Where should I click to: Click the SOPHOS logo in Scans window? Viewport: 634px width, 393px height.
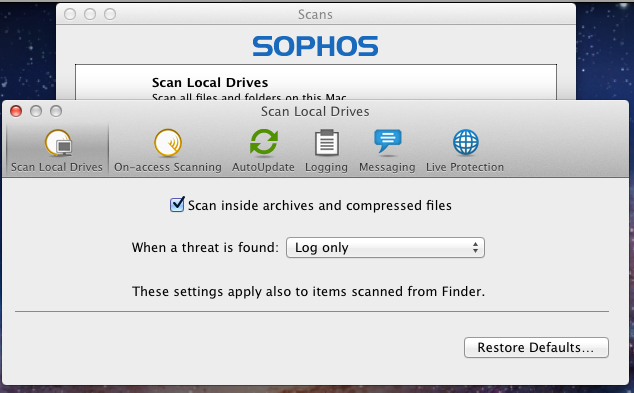(315, 46)
